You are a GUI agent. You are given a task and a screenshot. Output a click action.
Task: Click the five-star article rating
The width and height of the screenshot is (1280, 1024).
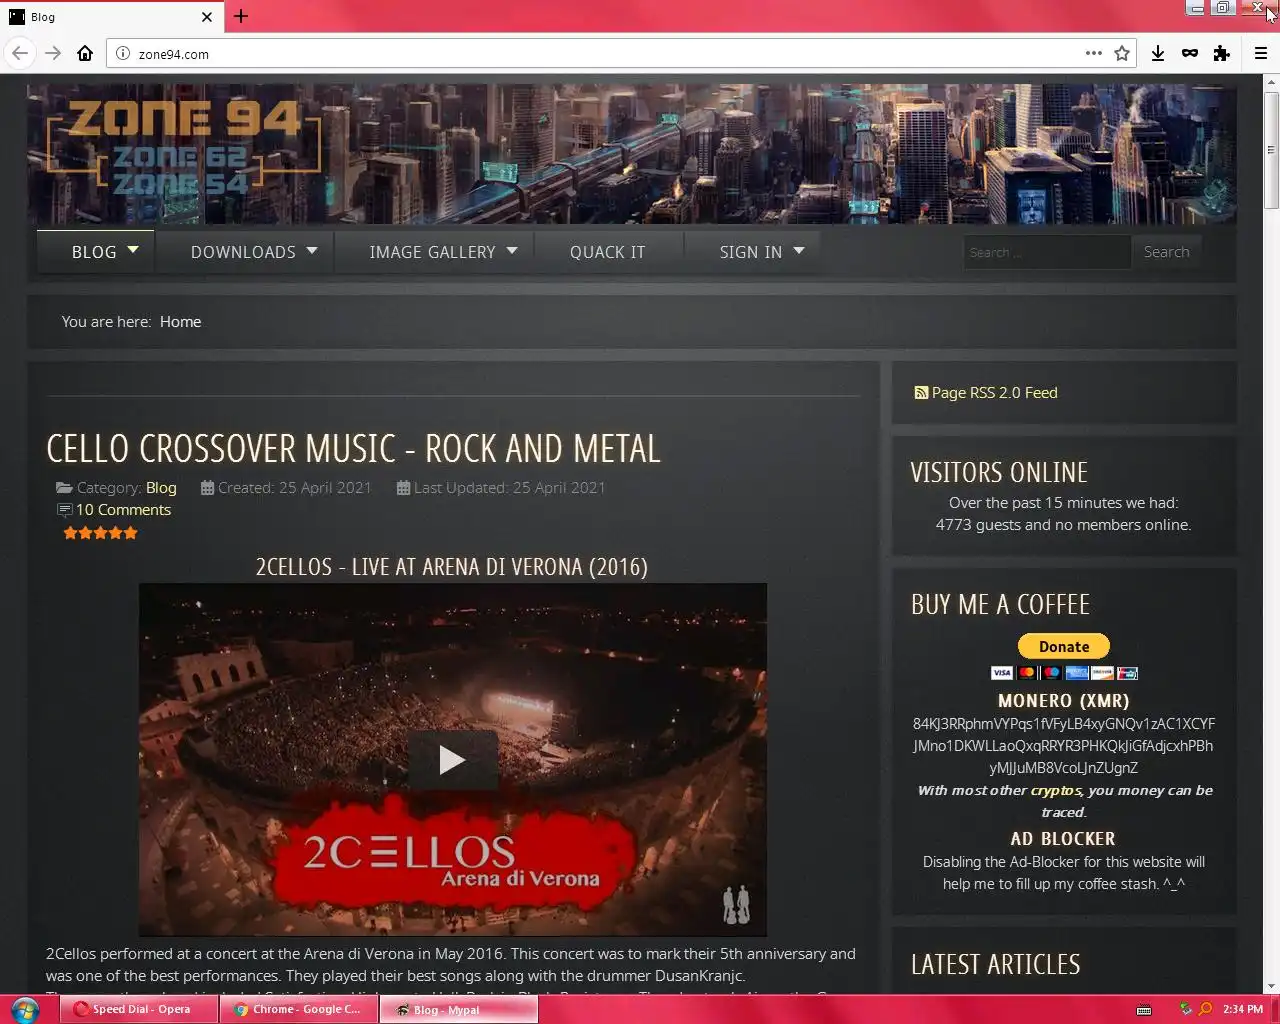pos(100,533)
